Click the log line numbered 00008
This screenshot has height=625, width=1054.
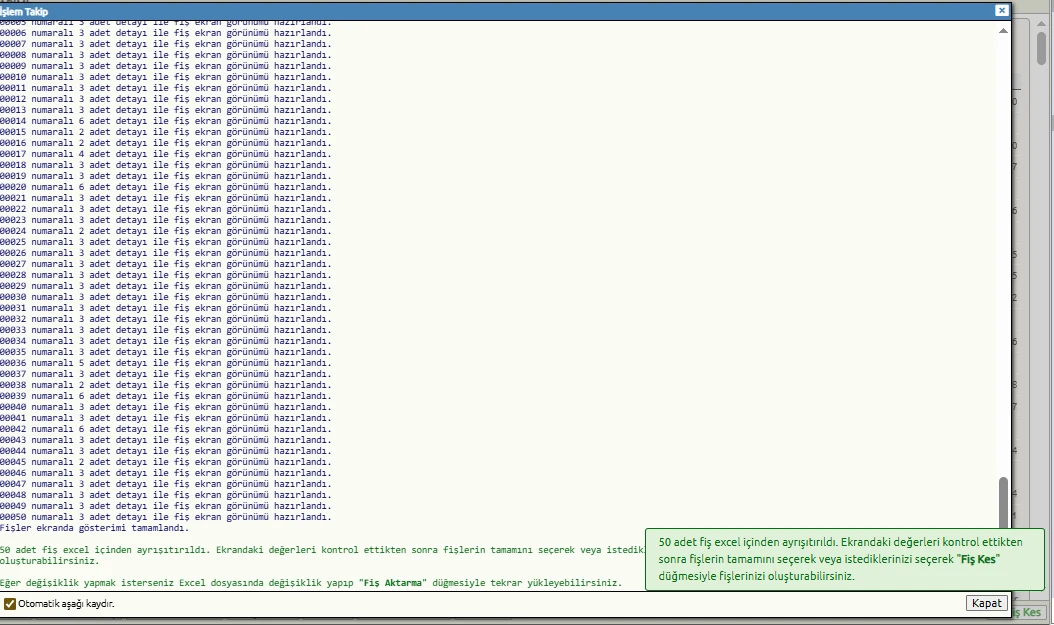[x=165, y=55]
